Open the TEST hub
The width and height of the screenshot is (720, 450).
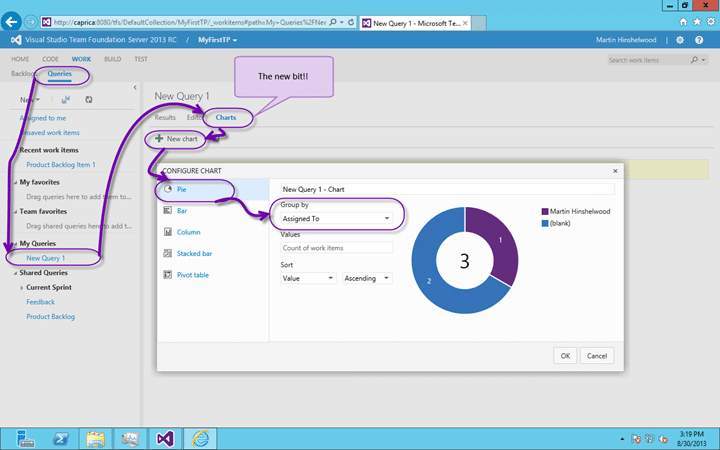pos(141,59)
